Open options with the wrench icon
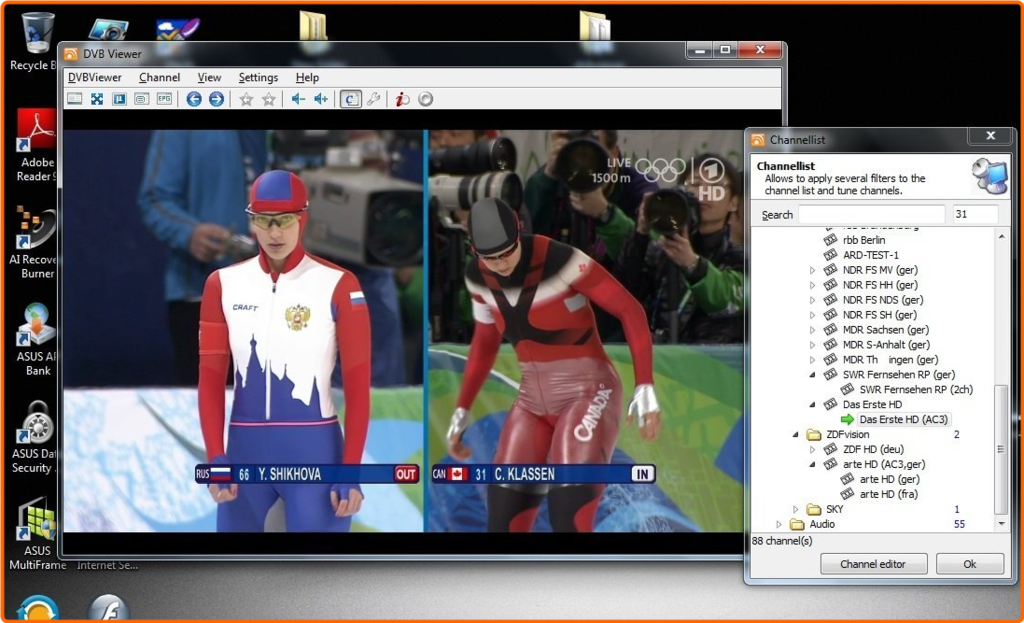1024x623 pixels. pyautogui.click(x=373, y=99)
